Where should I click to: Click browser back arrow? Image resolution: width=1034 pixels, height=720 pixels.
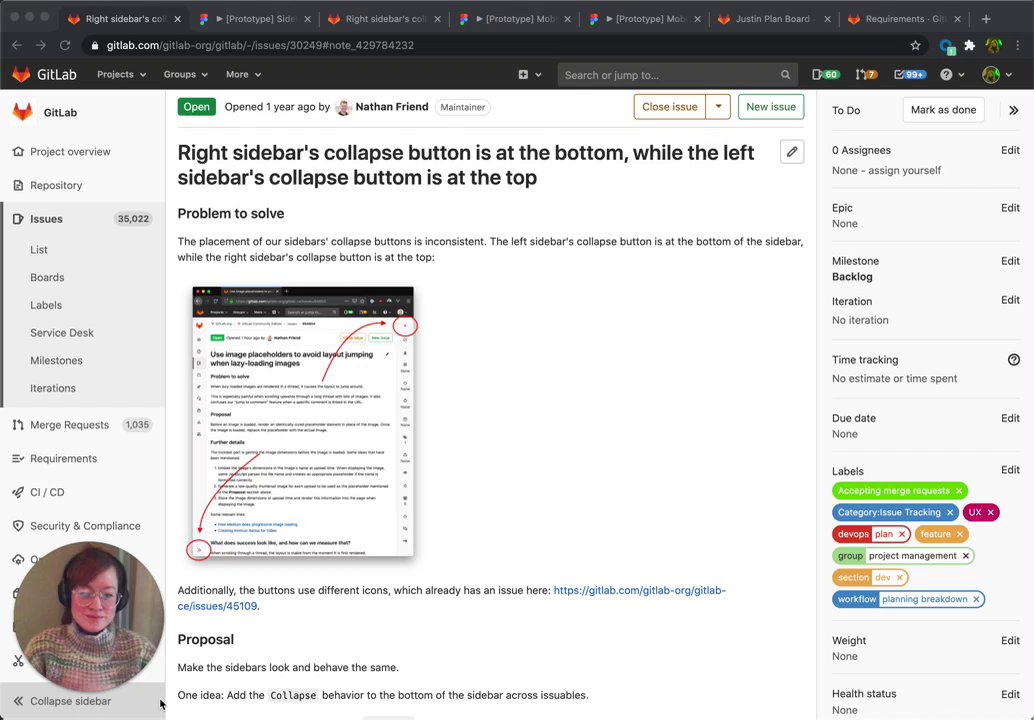[17, 45]
